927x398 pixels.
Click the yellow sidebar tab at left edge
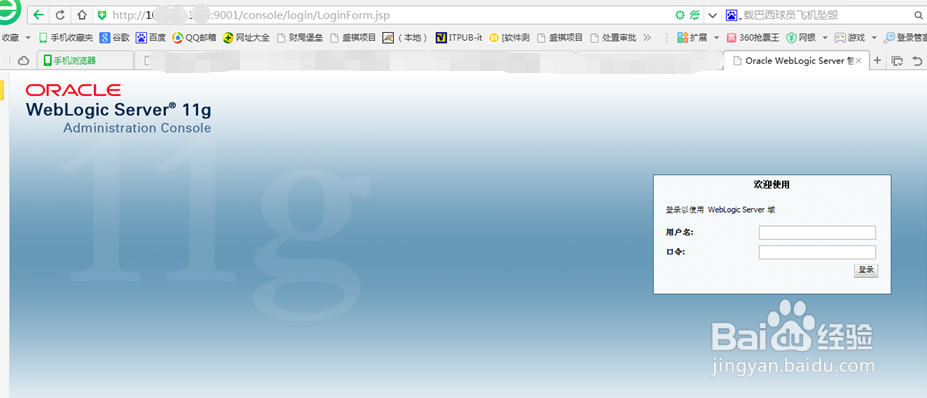coord(2,90)
